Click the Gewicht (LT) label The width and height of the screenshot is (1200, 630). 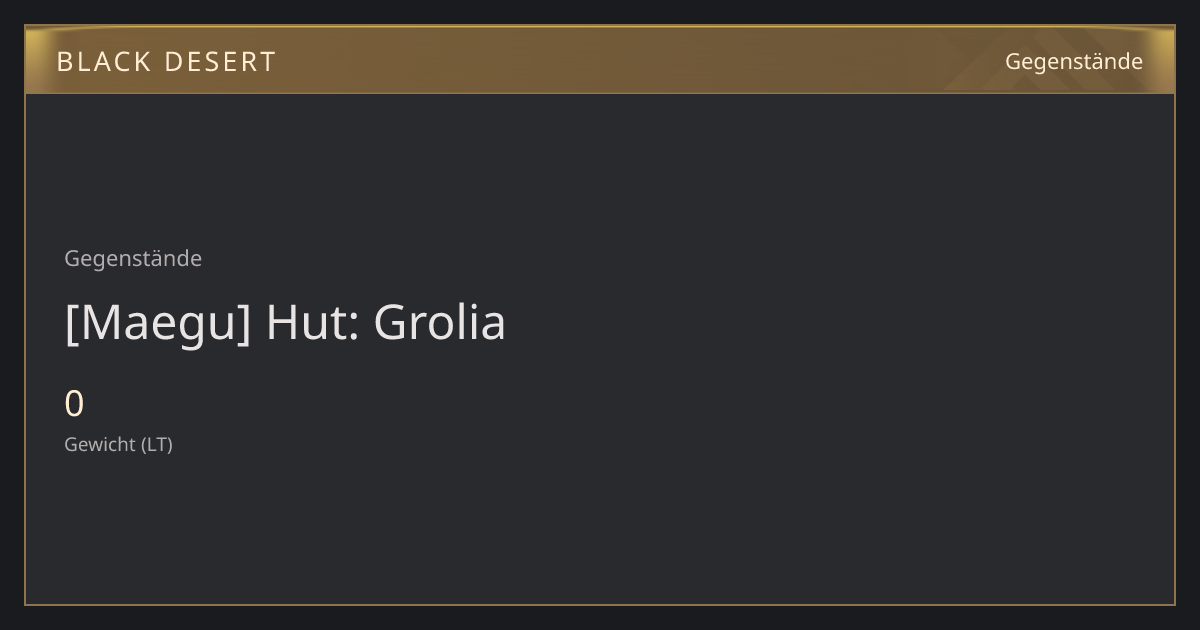tap(118, 444)
